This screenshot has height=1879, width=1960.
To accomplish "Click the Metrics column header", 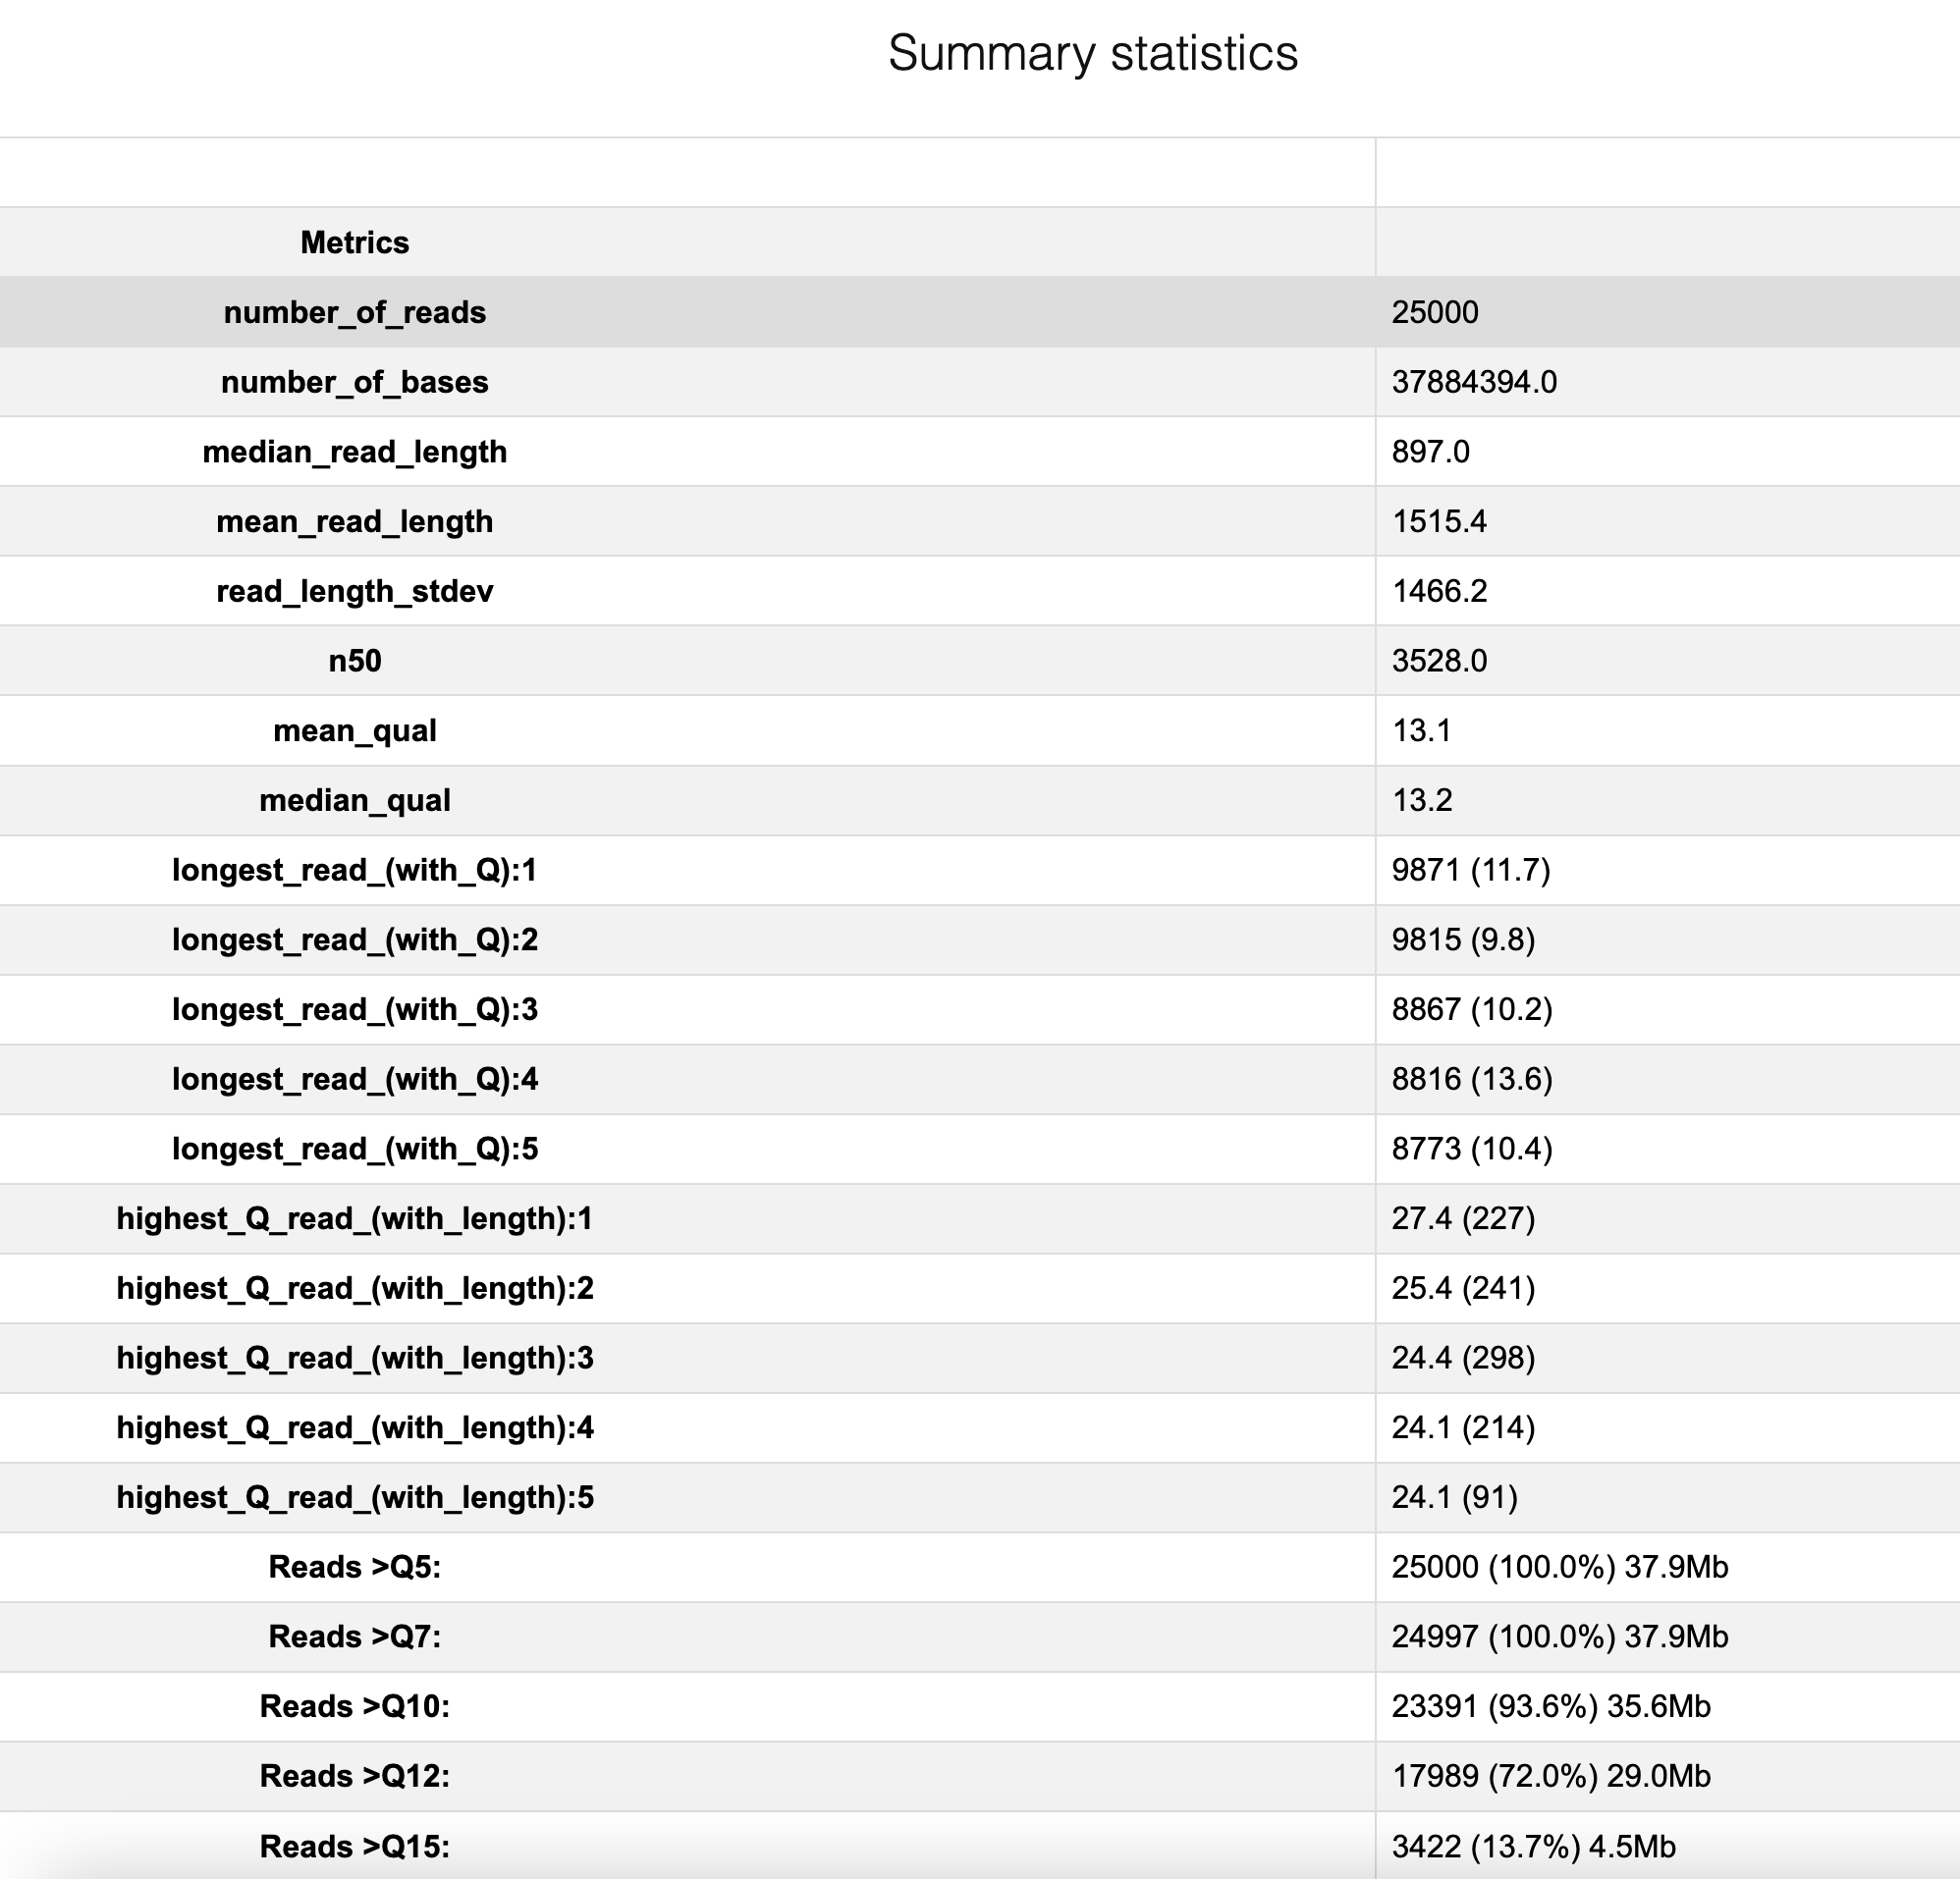I will coord(354,243).
